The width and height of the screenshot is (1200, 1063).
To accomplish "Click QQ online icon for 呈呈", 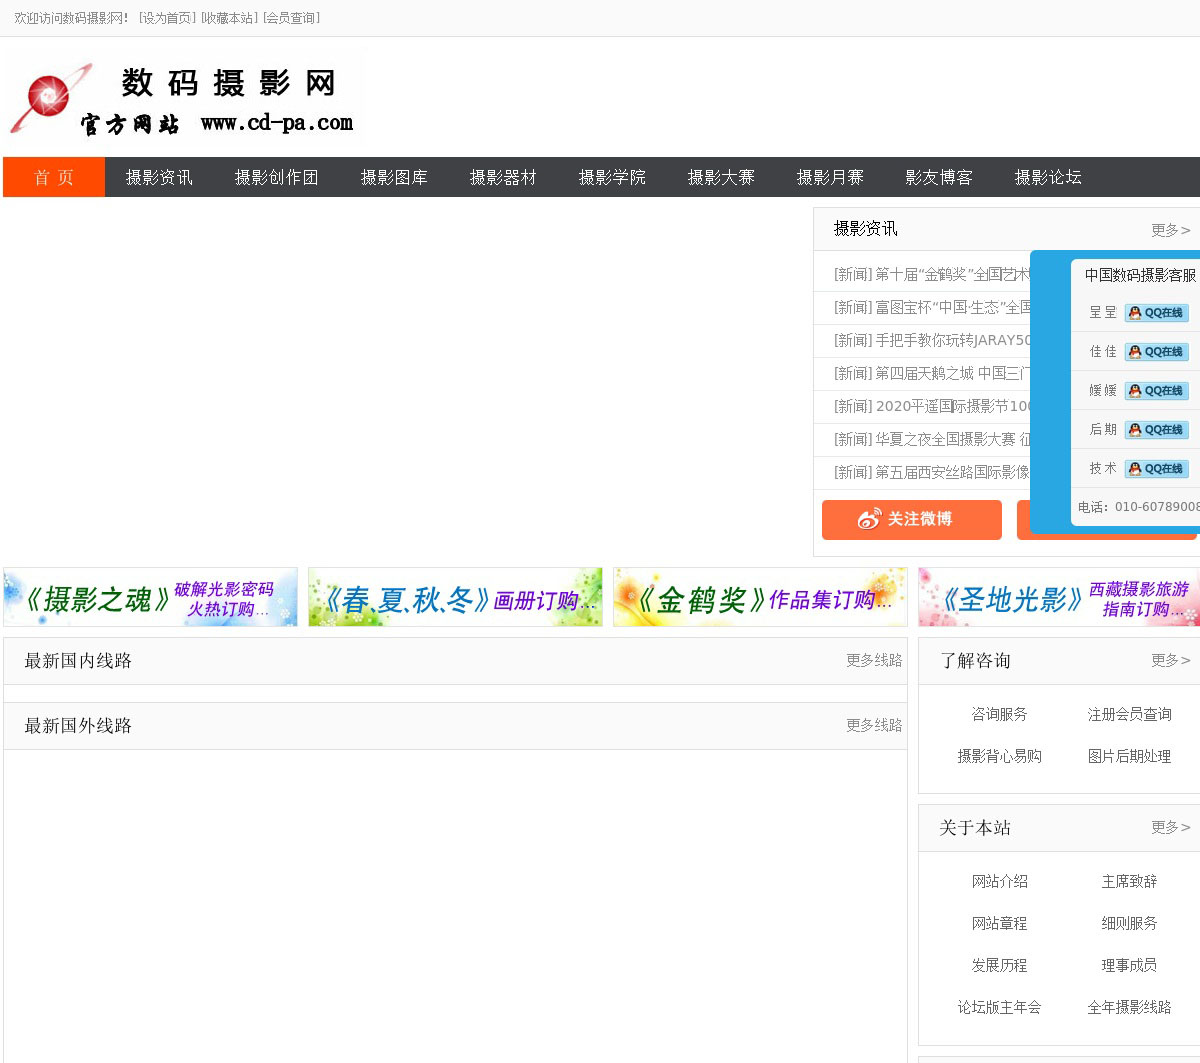I will tap(1157, 313).
